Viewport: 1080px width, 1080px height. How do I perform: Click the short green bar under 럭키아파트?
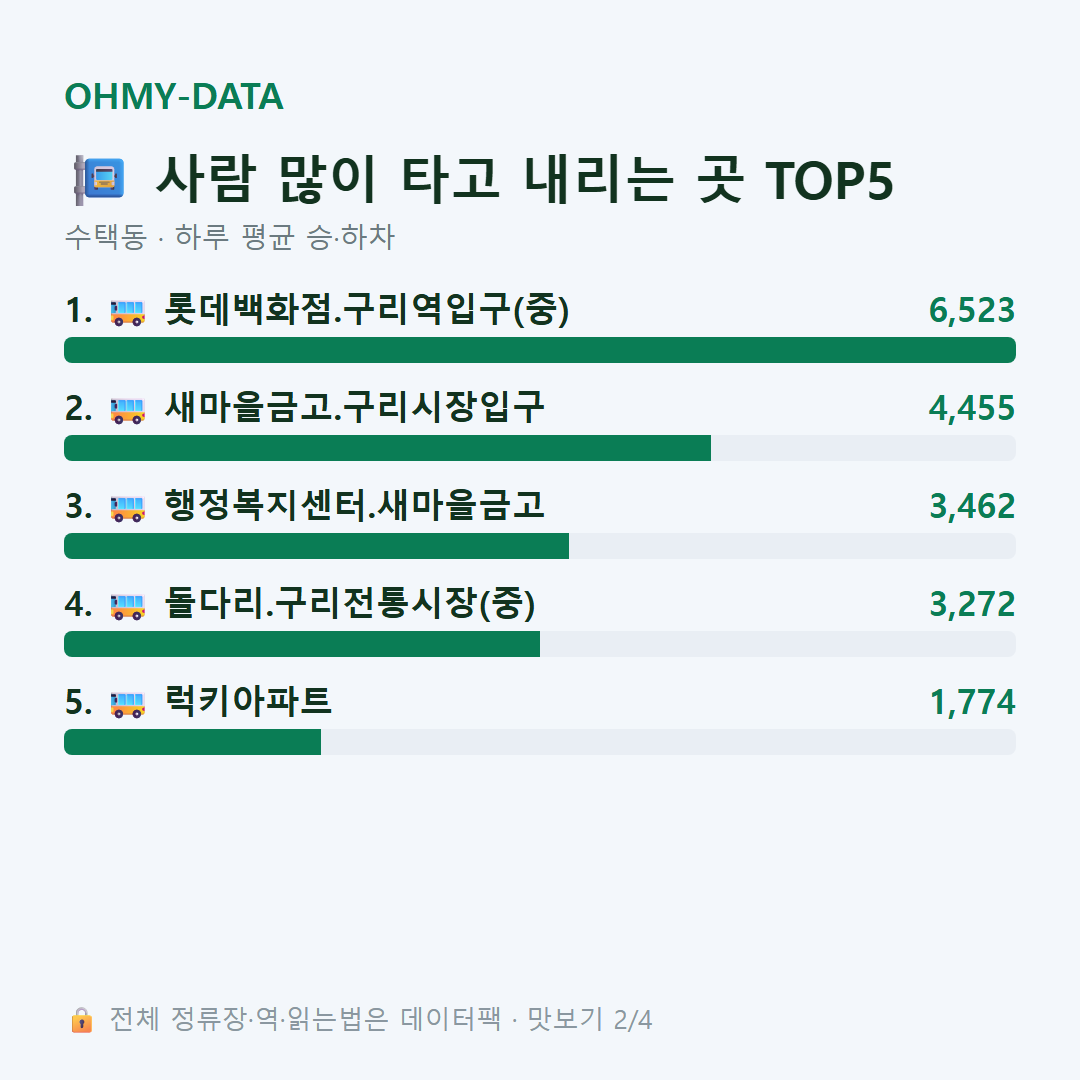192,741
